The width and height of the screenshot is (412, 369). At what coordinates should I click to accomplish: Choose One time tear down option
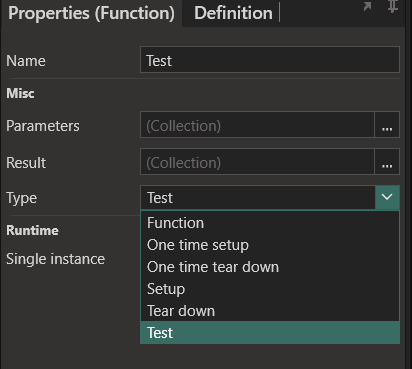(x=270, y=267)
